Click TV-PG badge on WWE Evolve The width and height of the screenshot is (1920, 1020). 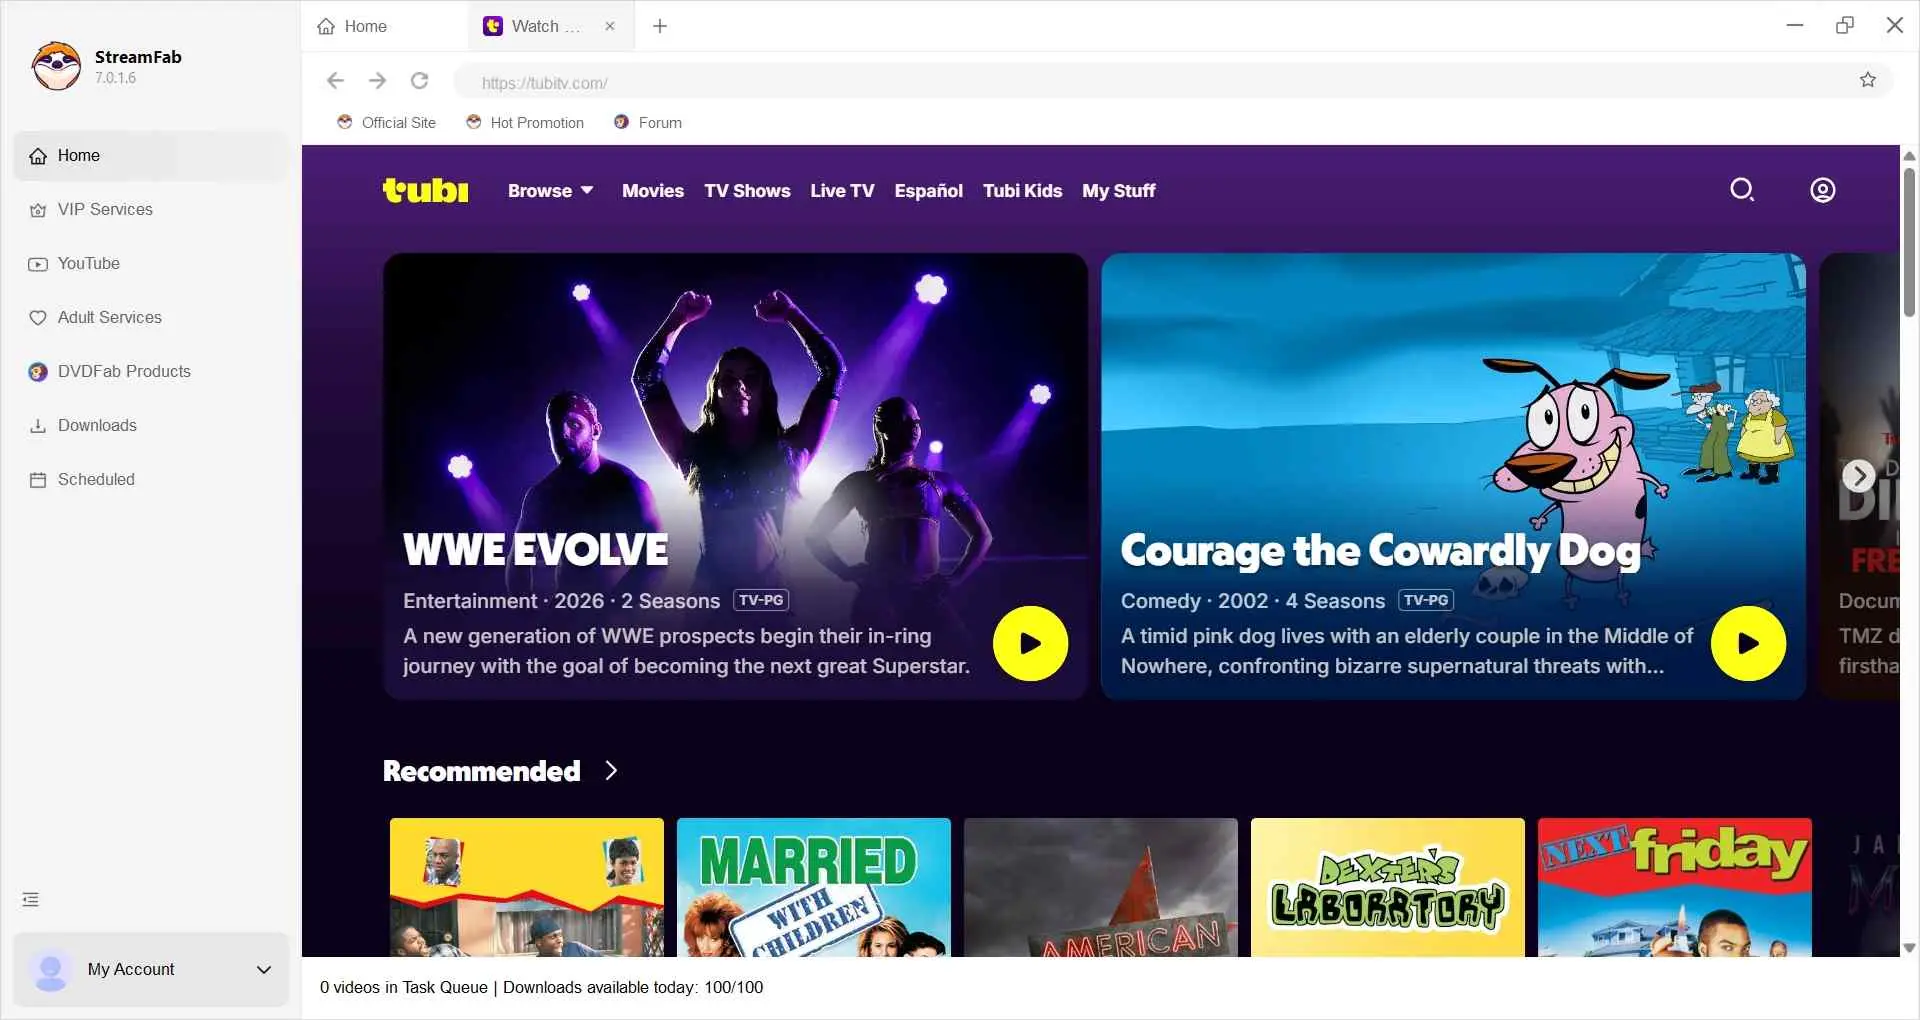tap(761, 601)
